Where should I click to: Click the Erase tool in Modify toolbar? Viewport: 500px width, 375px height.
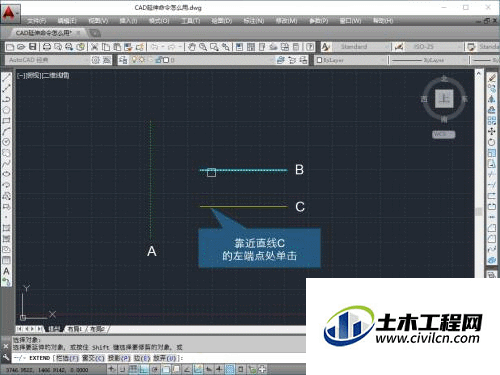coord(492,78)
